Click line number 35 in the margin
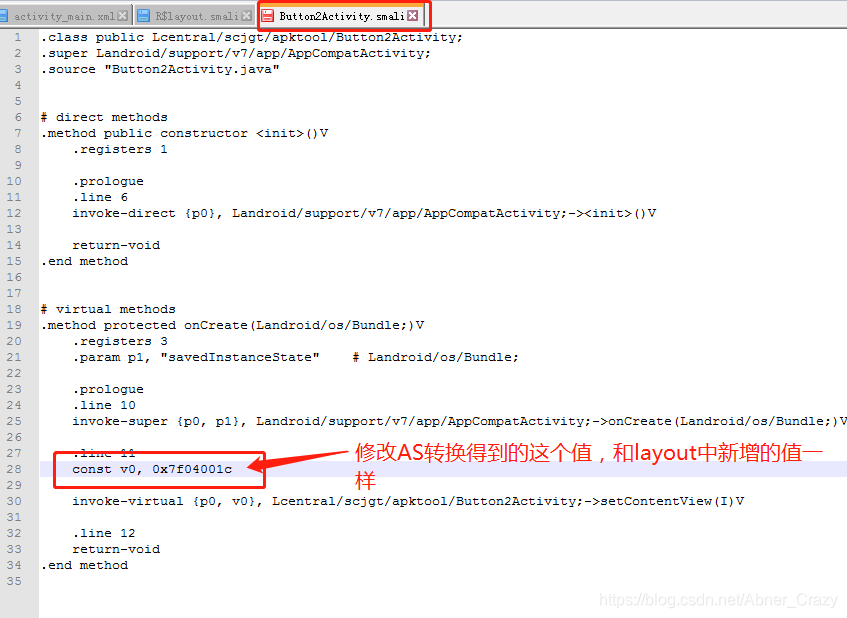Viewport: 847px width, 618px height. (14, 581)
